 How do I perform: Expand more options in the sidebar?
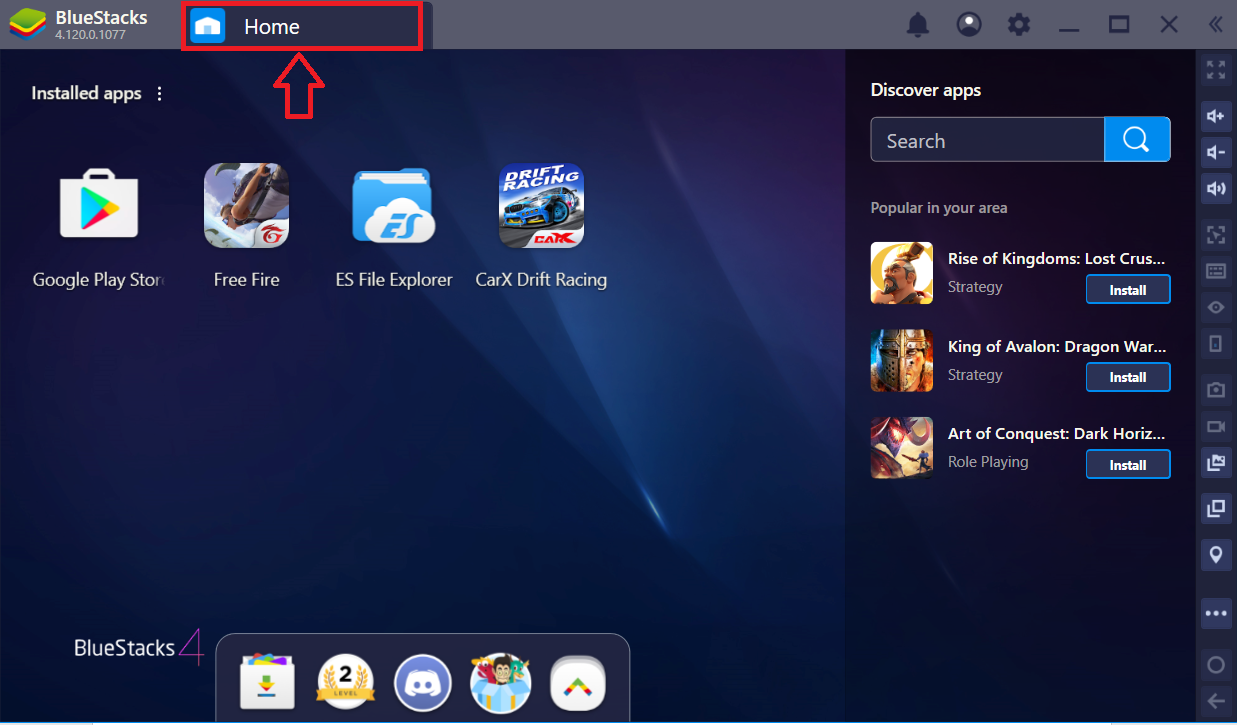click(1216, 612)
